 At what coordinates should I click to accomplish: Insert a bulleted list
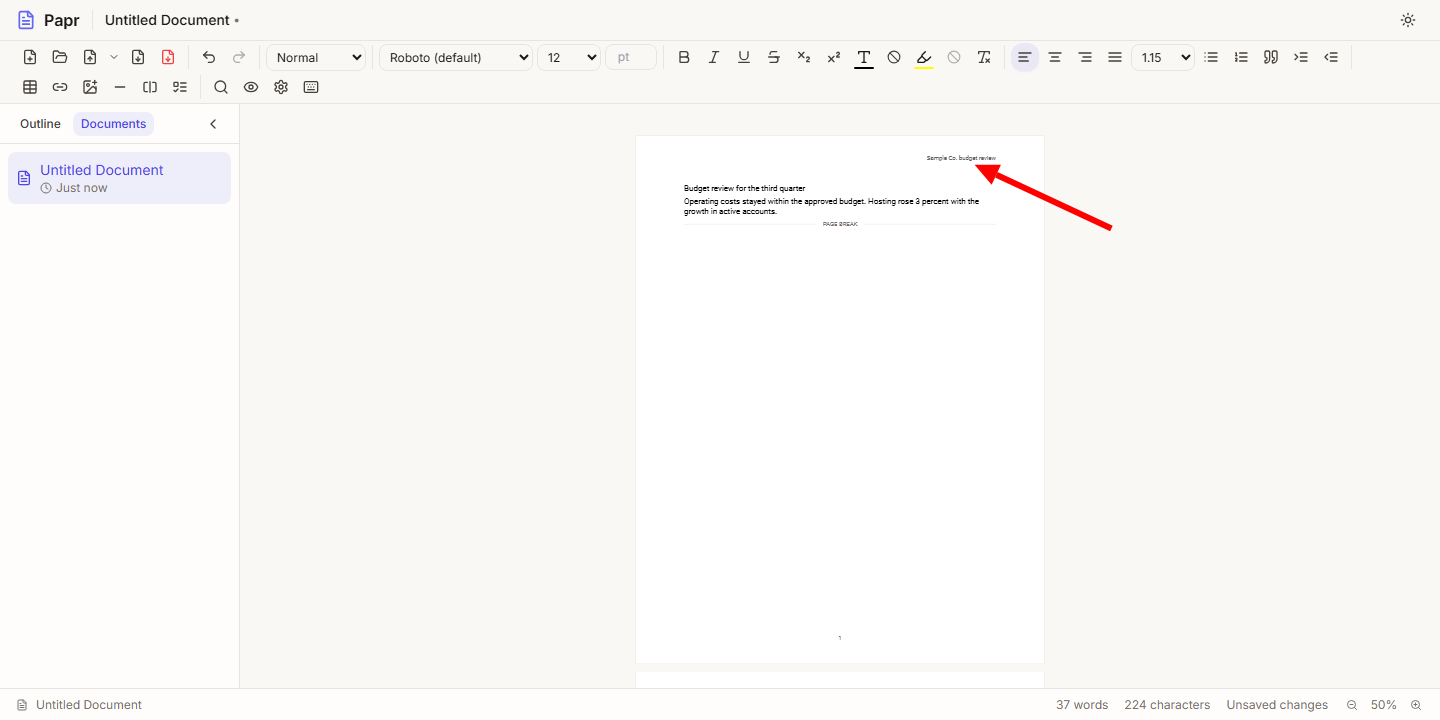point(1211,57)
